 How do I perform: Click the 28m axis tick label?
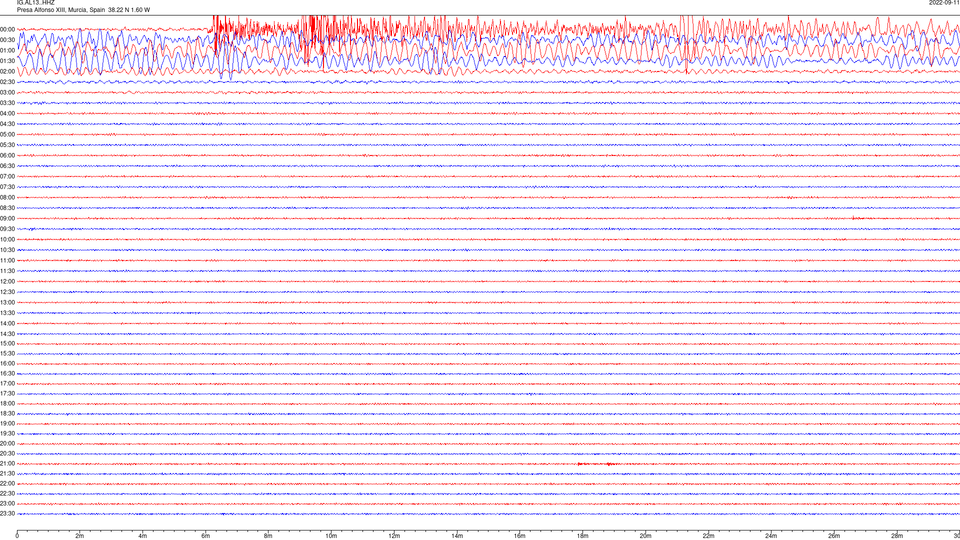[897, 536]
